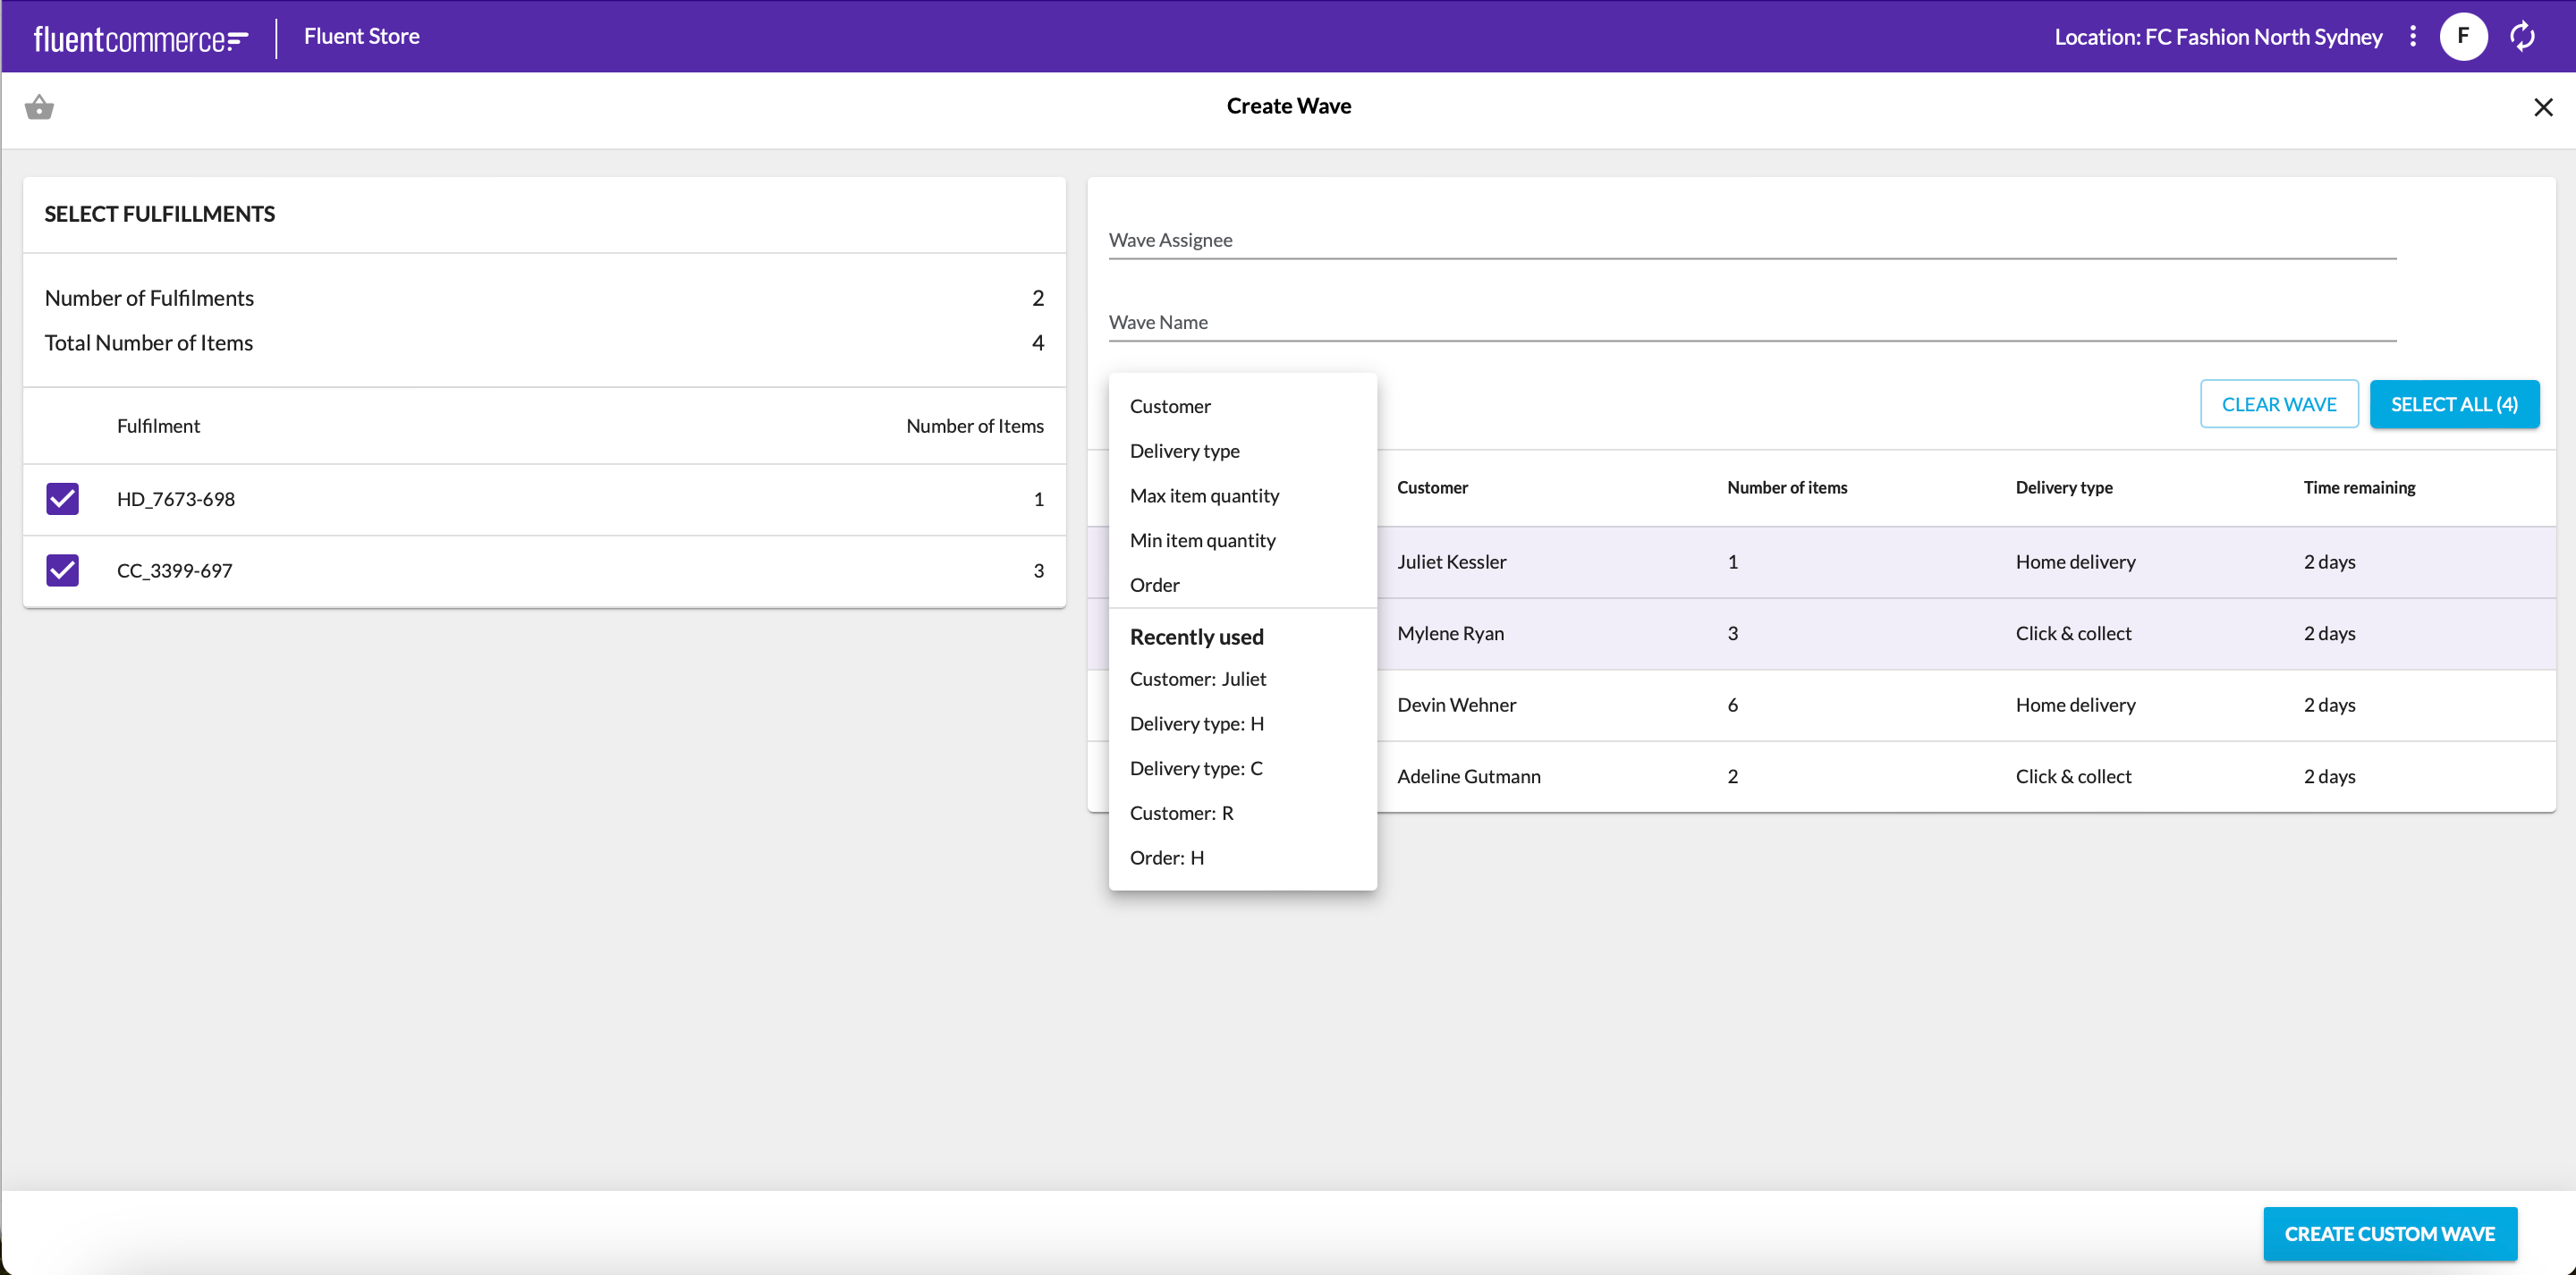Screen dimensions: 2576x1275
Task: Toggle checkbox for CC_3399-697 fulfilment
Action: click(x=63, y=570)
